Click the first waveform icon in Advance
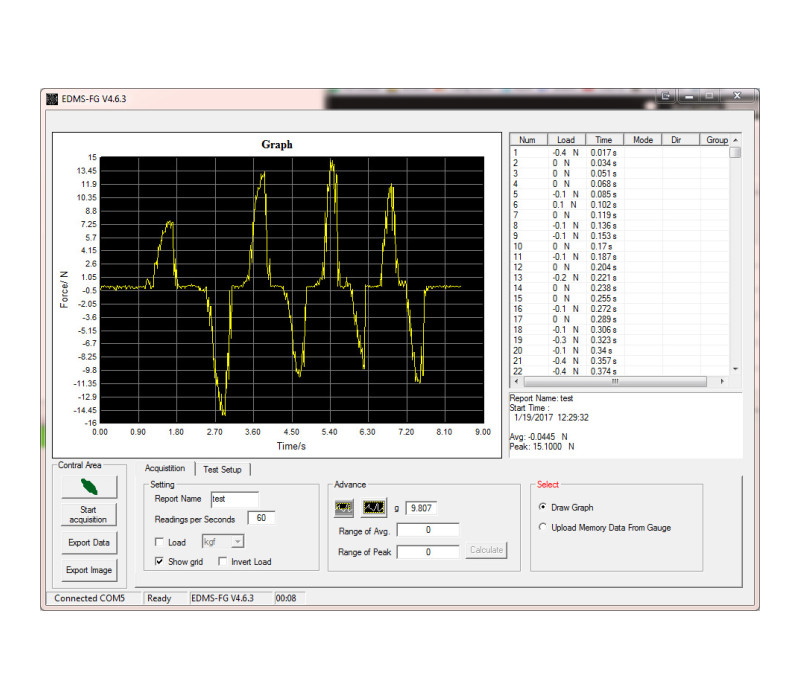This screenshot has height=700, width=800. coord(344,508)
